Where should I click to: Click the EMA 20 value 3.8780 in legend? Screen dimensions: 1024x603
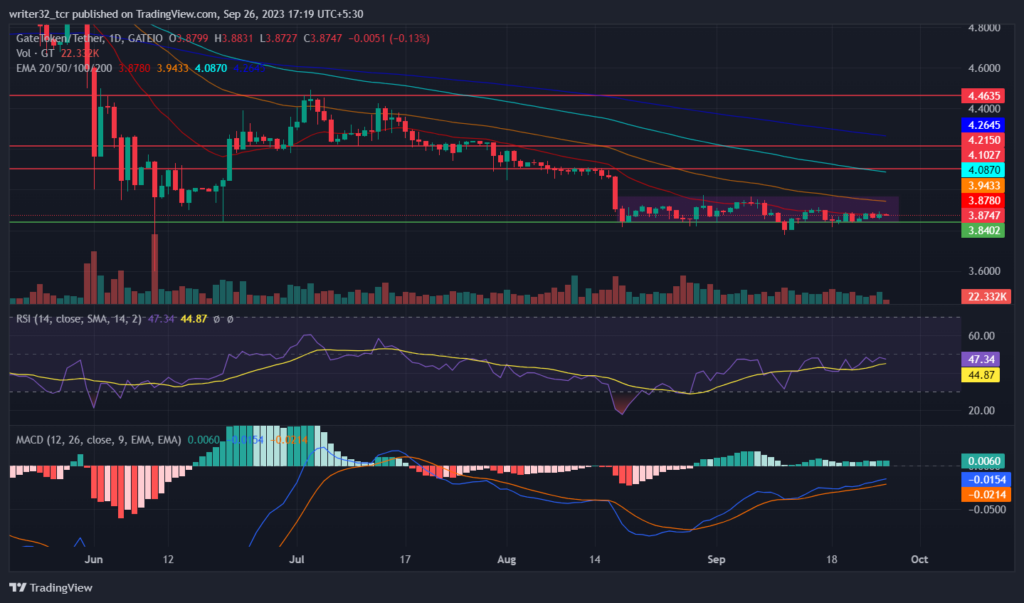pos(134,68)
